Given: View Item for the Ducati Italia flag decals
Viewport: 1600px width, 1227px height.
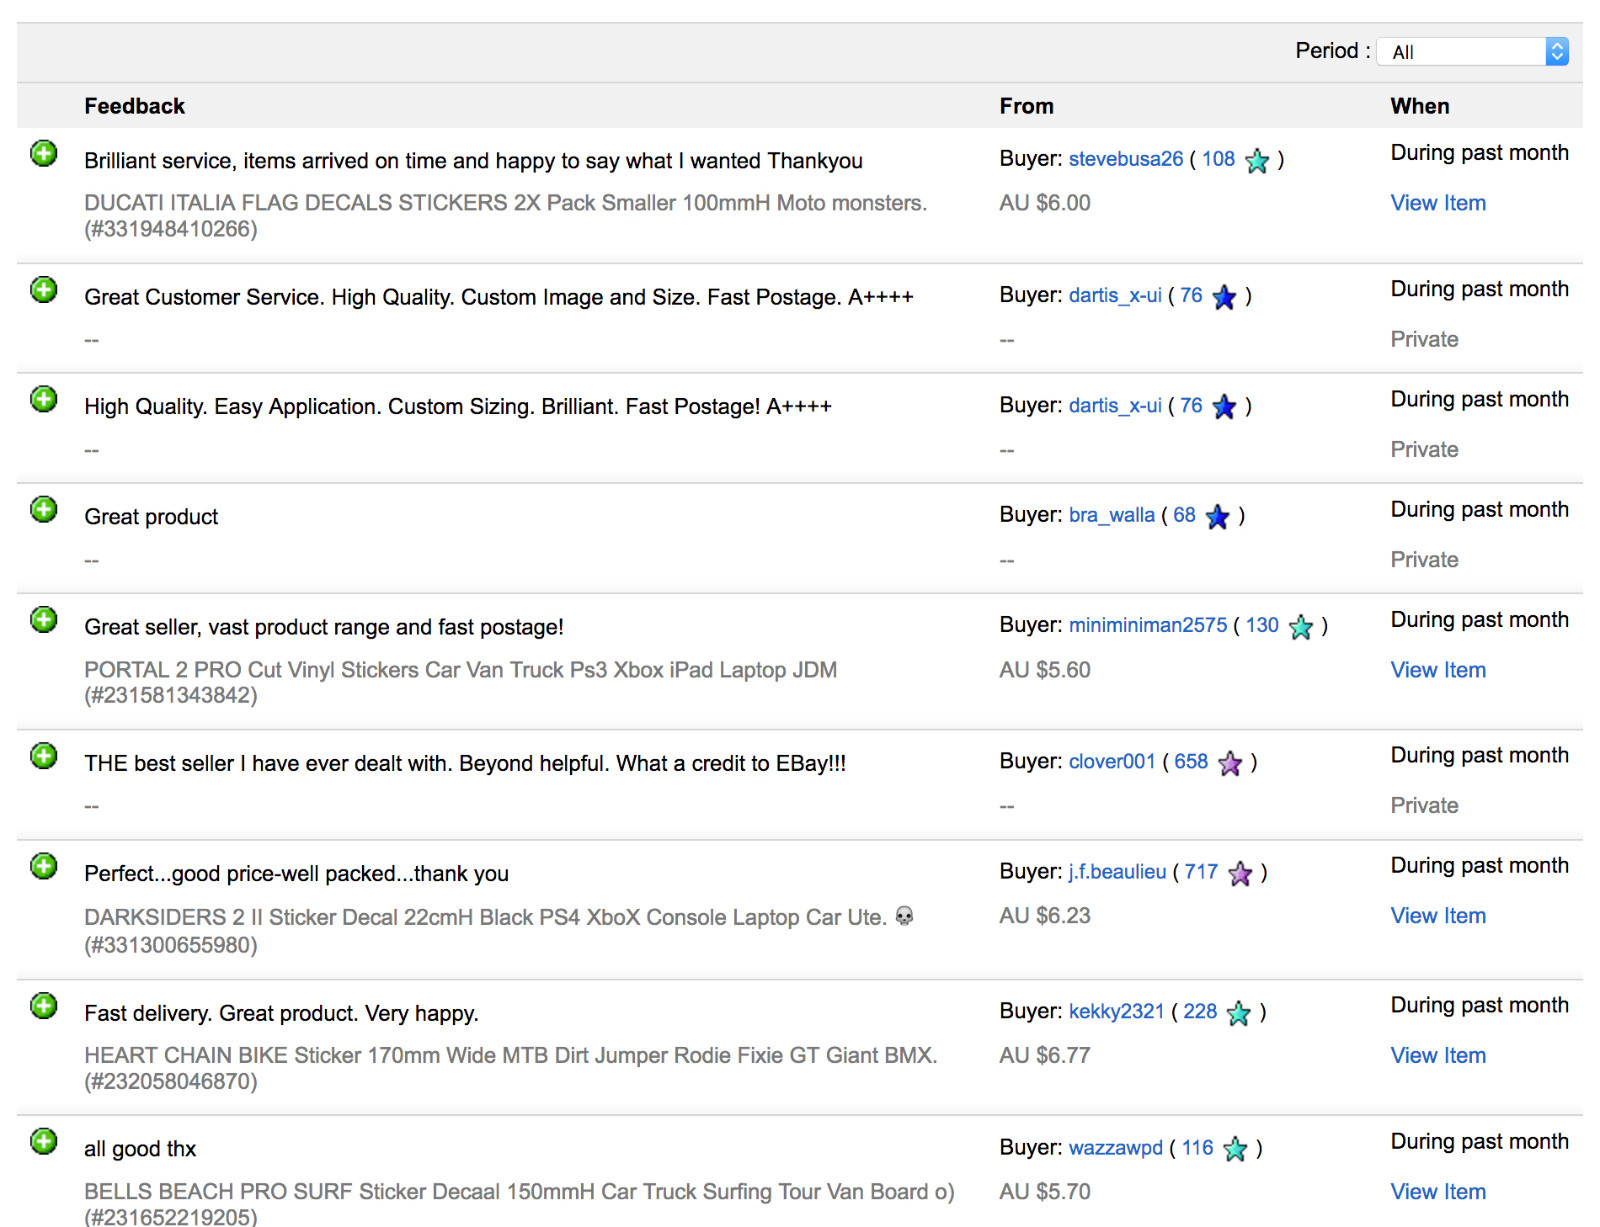Looking at the screenshot, I should click(x=1438, y=203).
